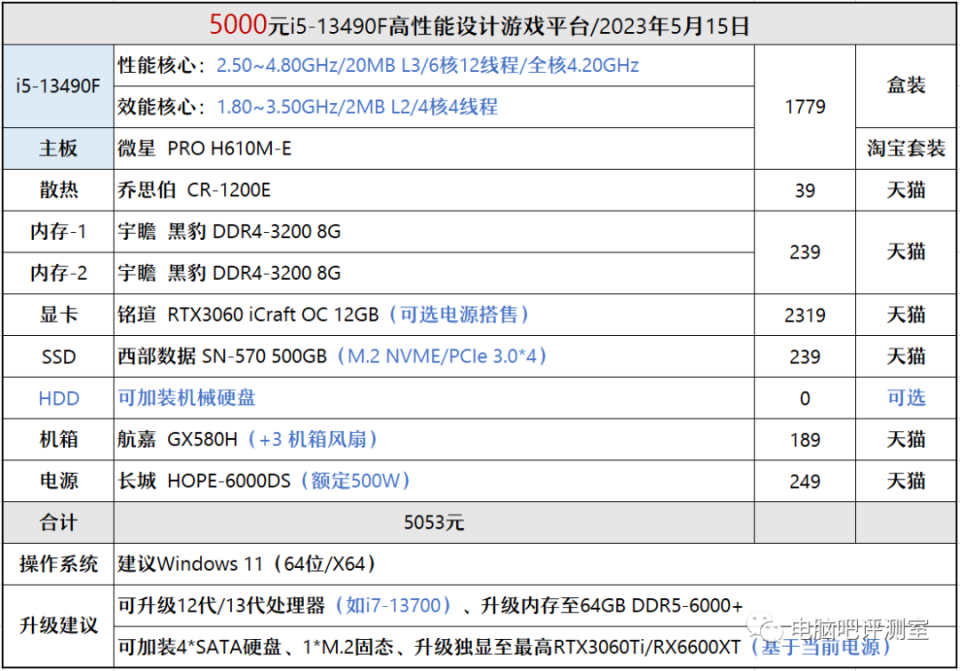Click '天猫' in the SSD row
Screen dimensions: 960x671
[906, 356]
